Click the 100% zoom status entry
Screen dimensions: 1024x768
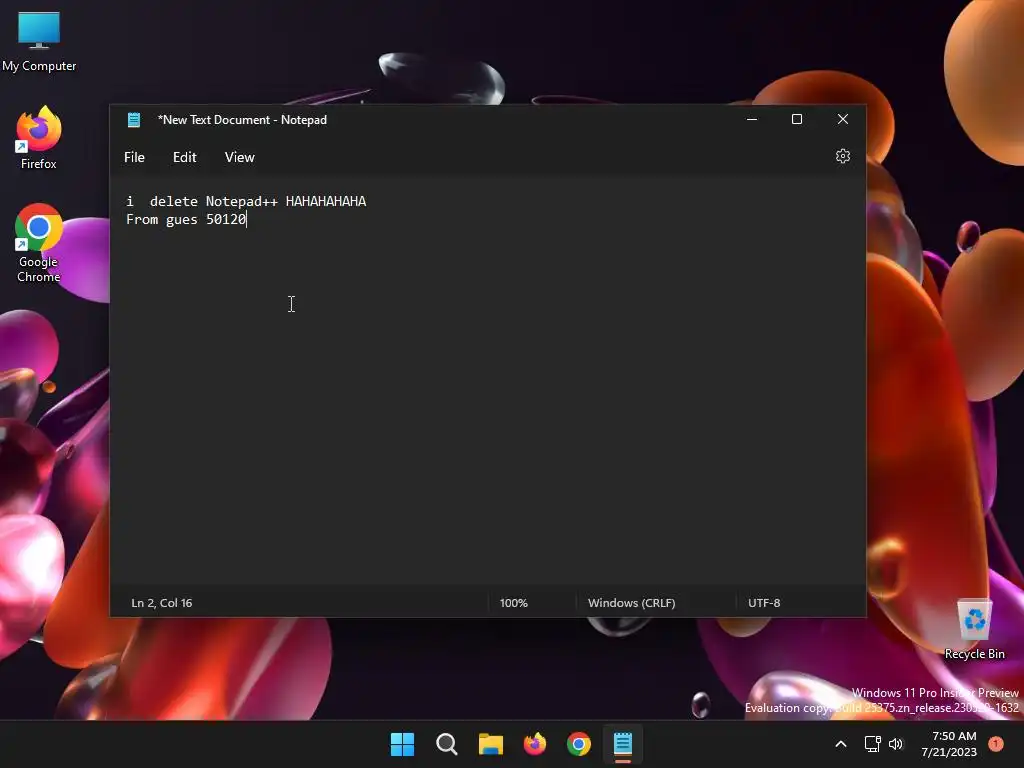513,603
